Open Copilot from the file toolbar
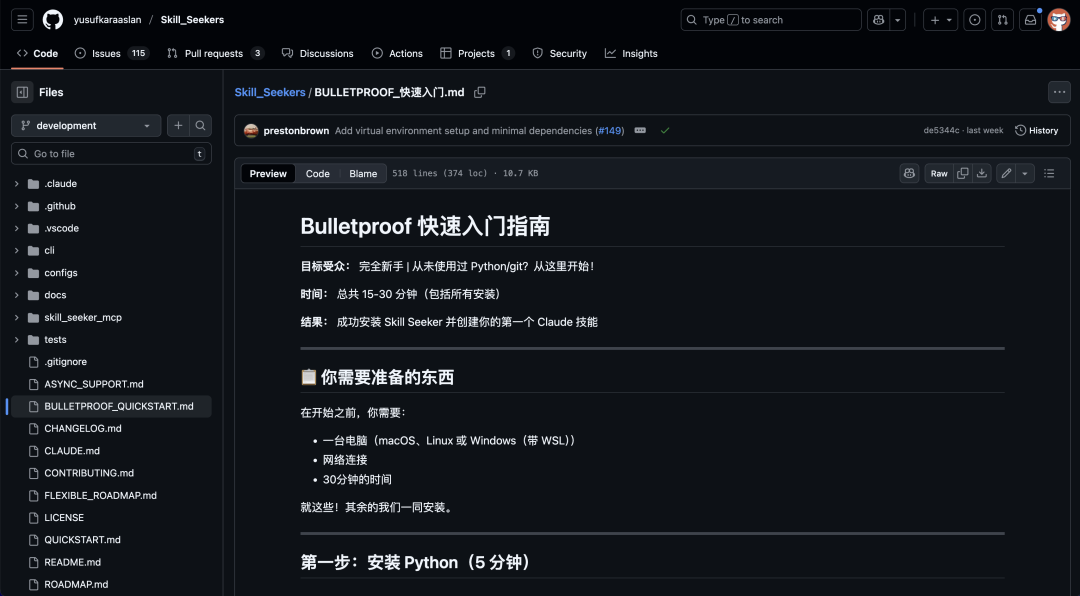Image resolution: width=1080 pixels, height=596 pixels. click(x=908, y=172)
